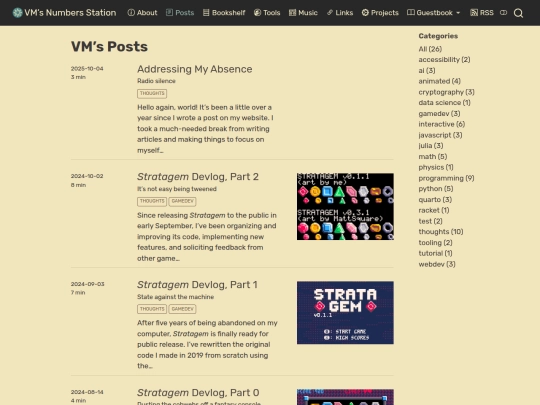Go to the About page

click(142, 13)
